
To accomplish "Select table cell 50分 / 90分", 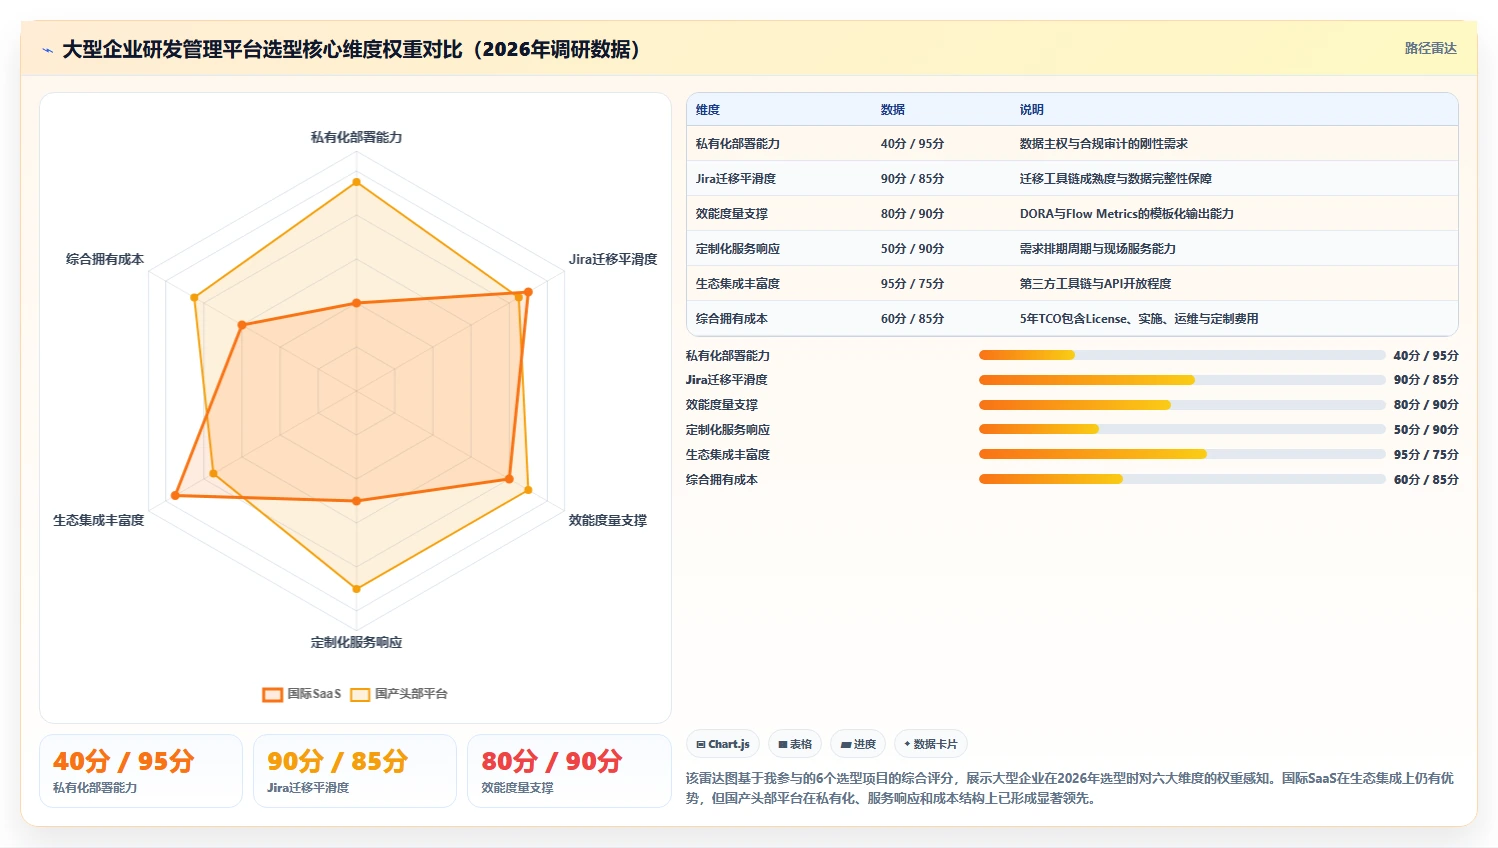I will pos(912,249).
